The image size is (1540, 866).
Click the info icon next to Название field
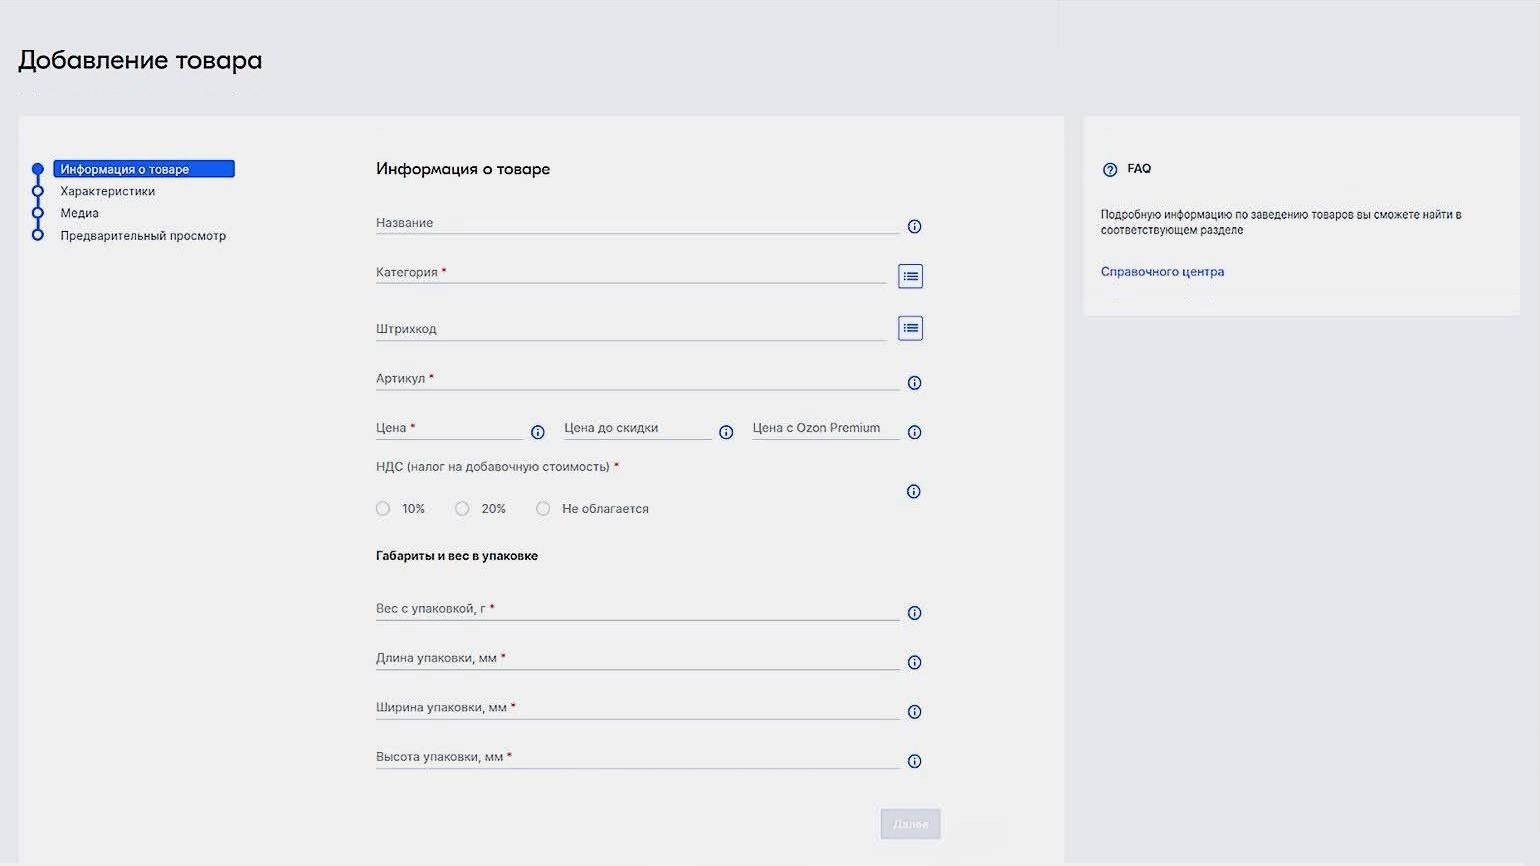(x=914, y=227)
